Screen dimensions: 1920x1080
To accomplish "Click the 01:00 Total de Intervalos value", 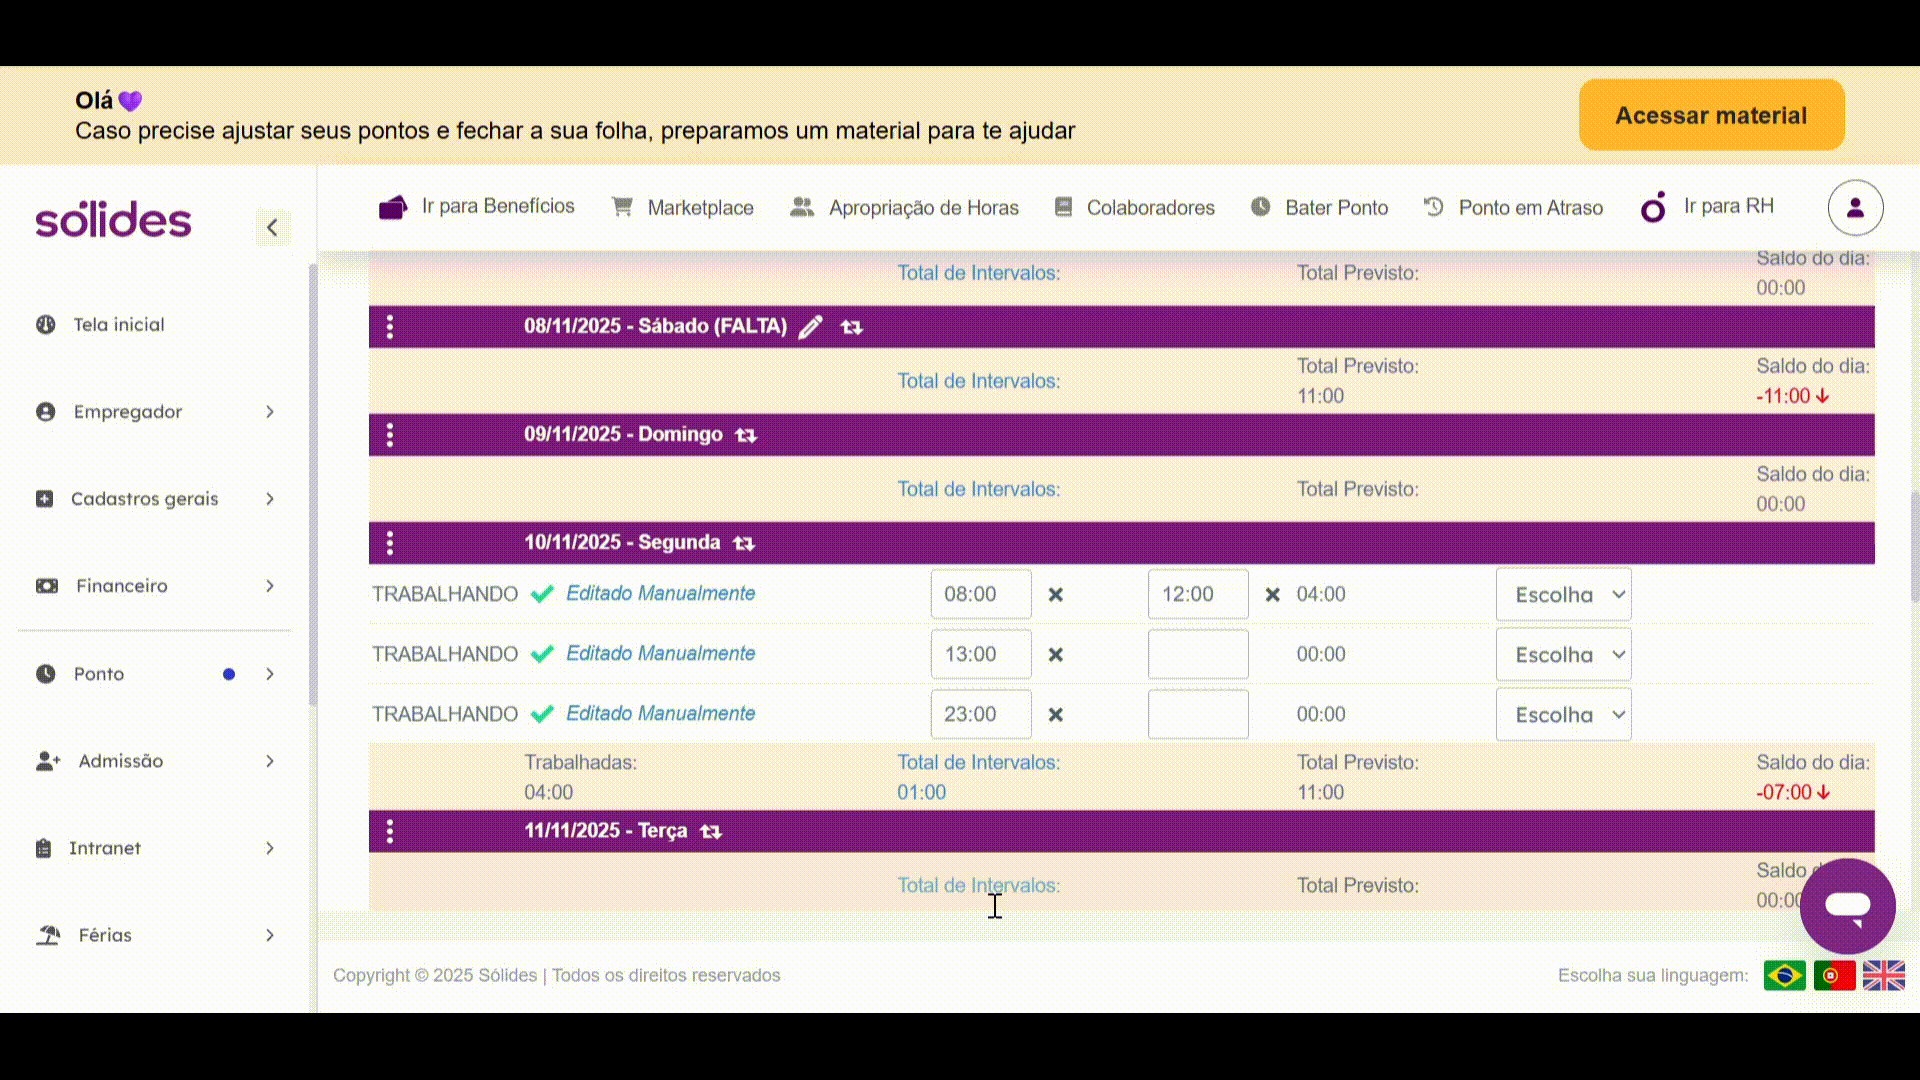I will (921, 793).
